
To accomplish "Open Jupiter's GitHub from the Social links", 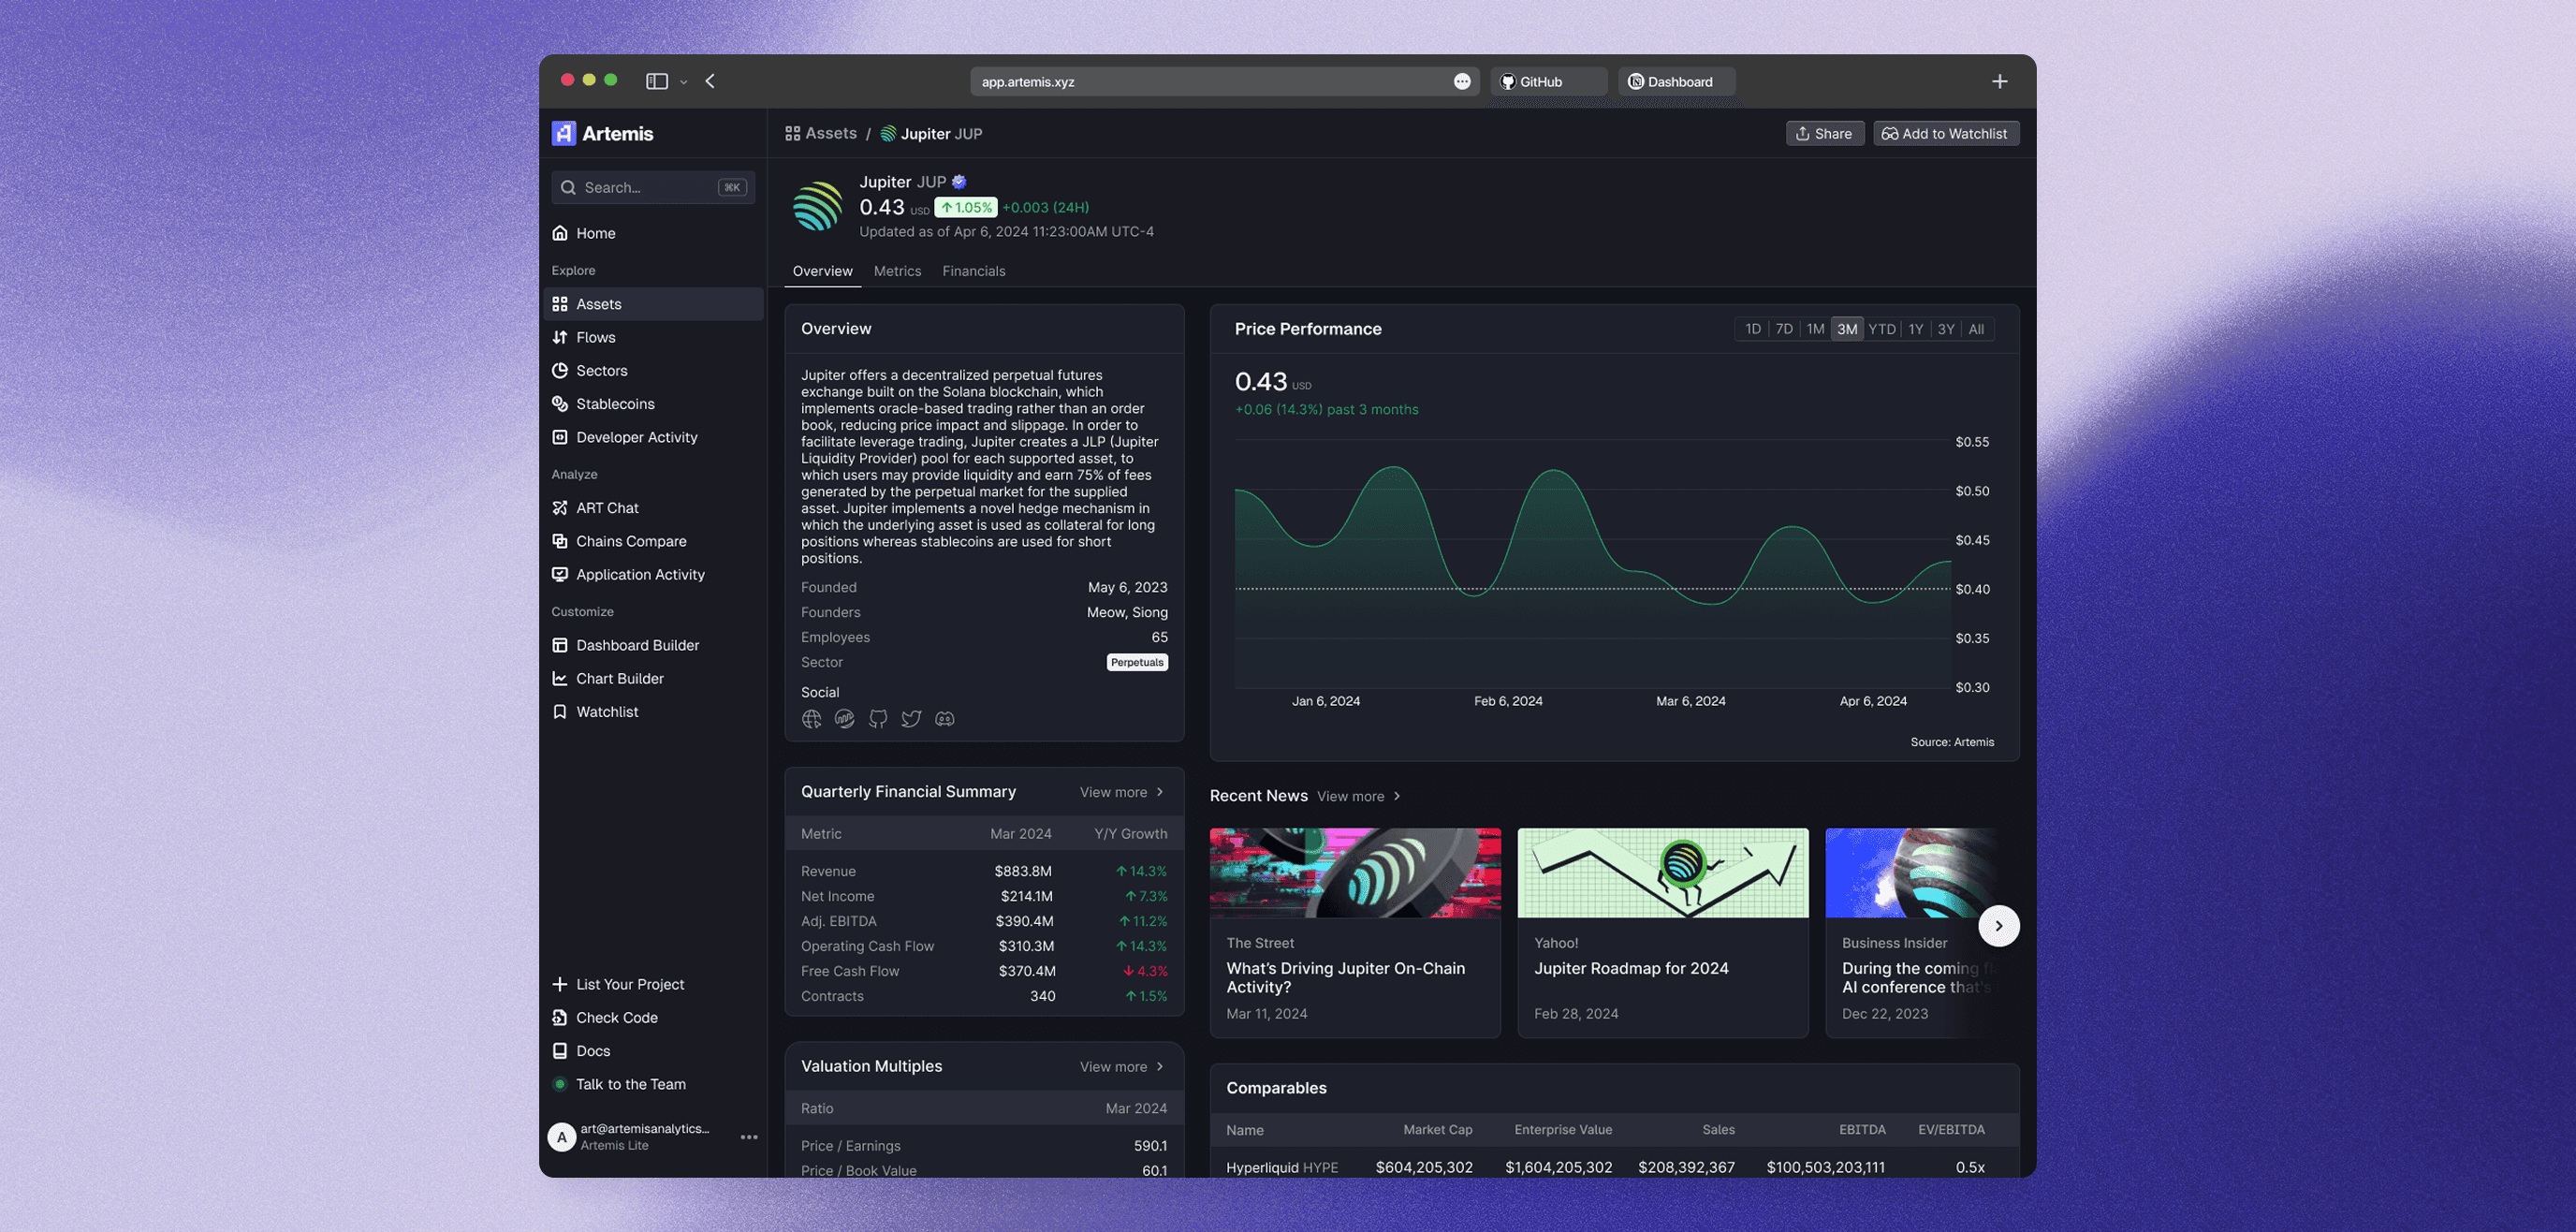I will pyautogui.click(x=878, y=718).
